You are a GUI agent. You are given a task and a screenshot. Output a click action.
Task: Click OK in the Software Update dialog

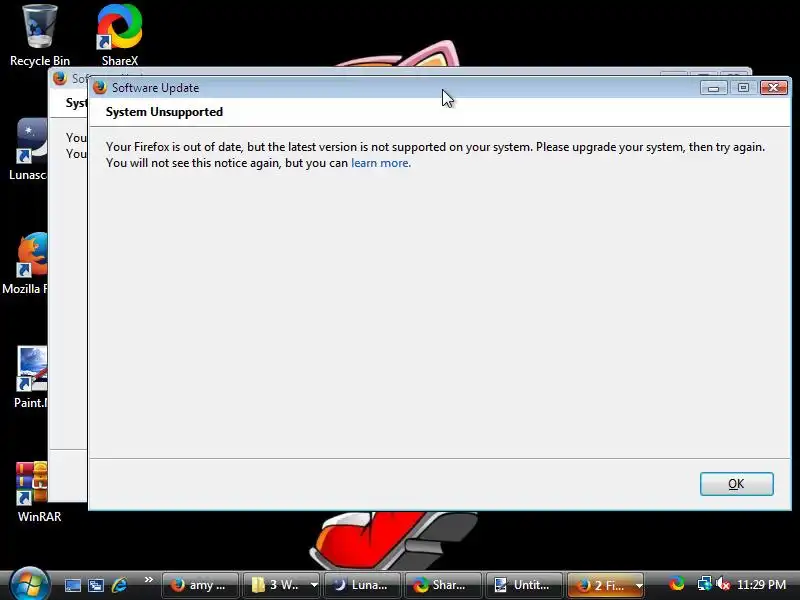(x=736, y=484)
